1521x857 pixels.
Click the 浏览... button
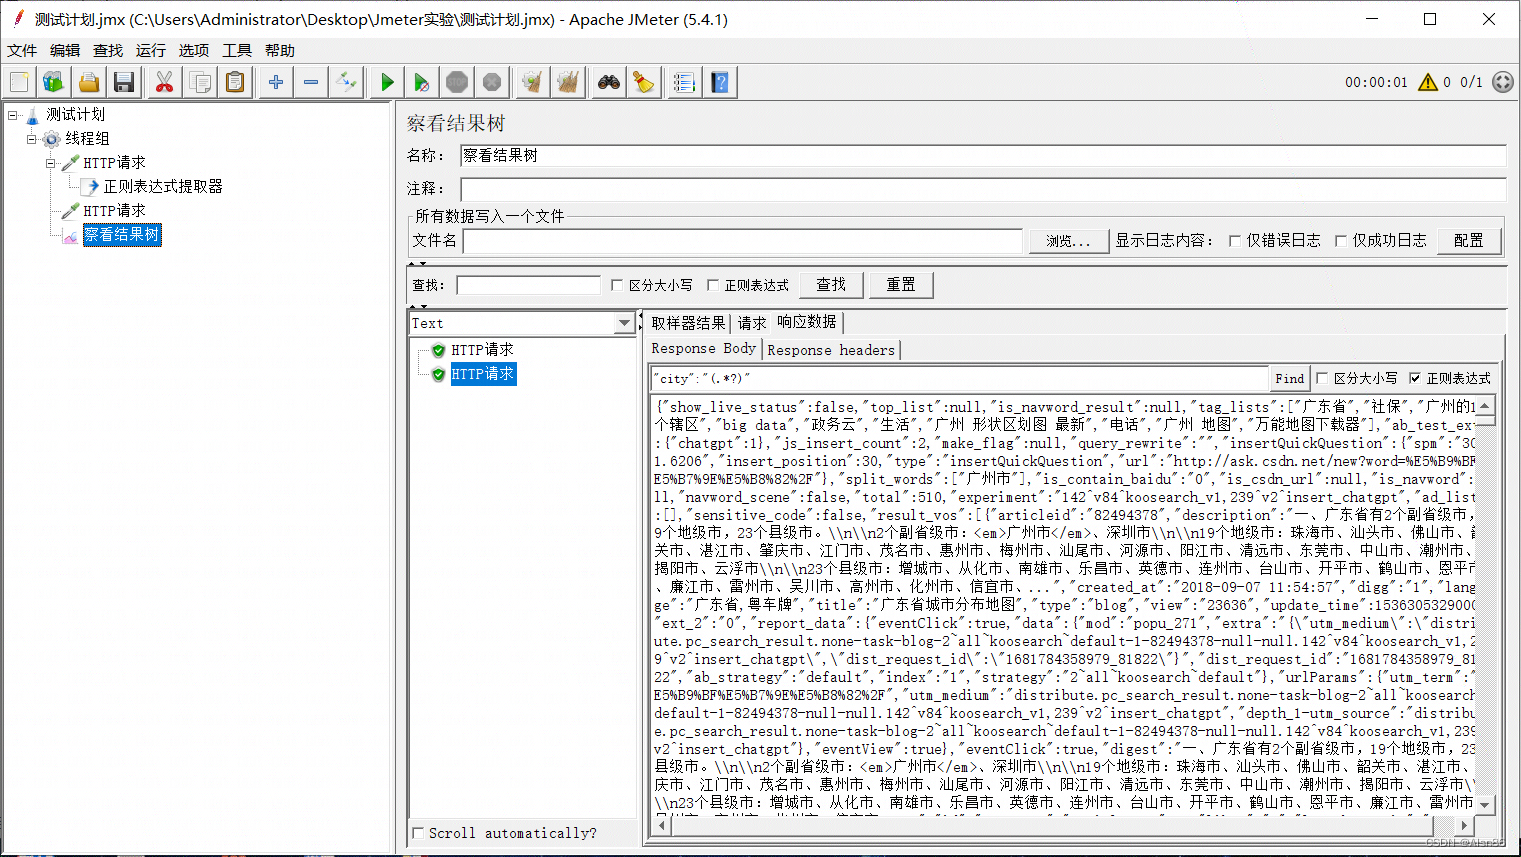[1069, 241]
